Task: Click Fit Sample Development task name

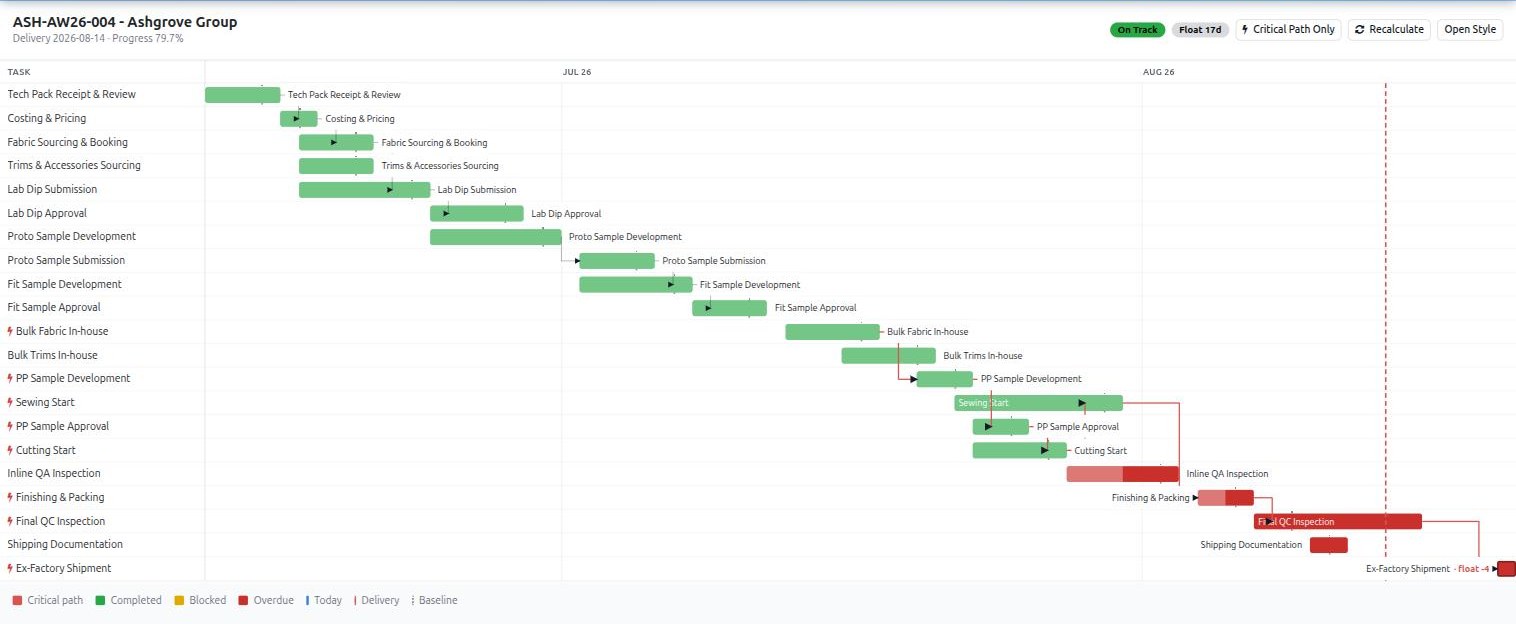Action: click(65, 284)
